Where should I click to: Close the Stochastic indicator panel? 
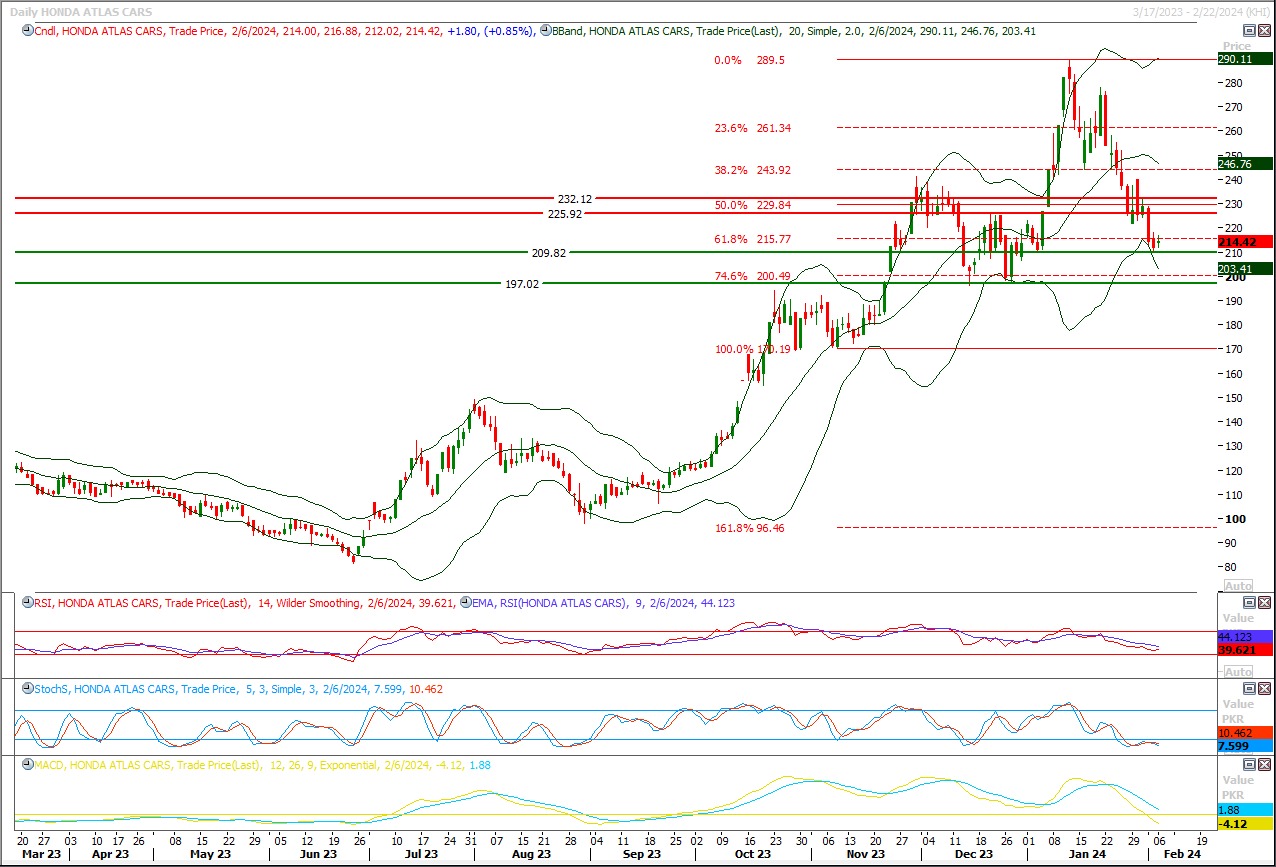pos(1264,688)
